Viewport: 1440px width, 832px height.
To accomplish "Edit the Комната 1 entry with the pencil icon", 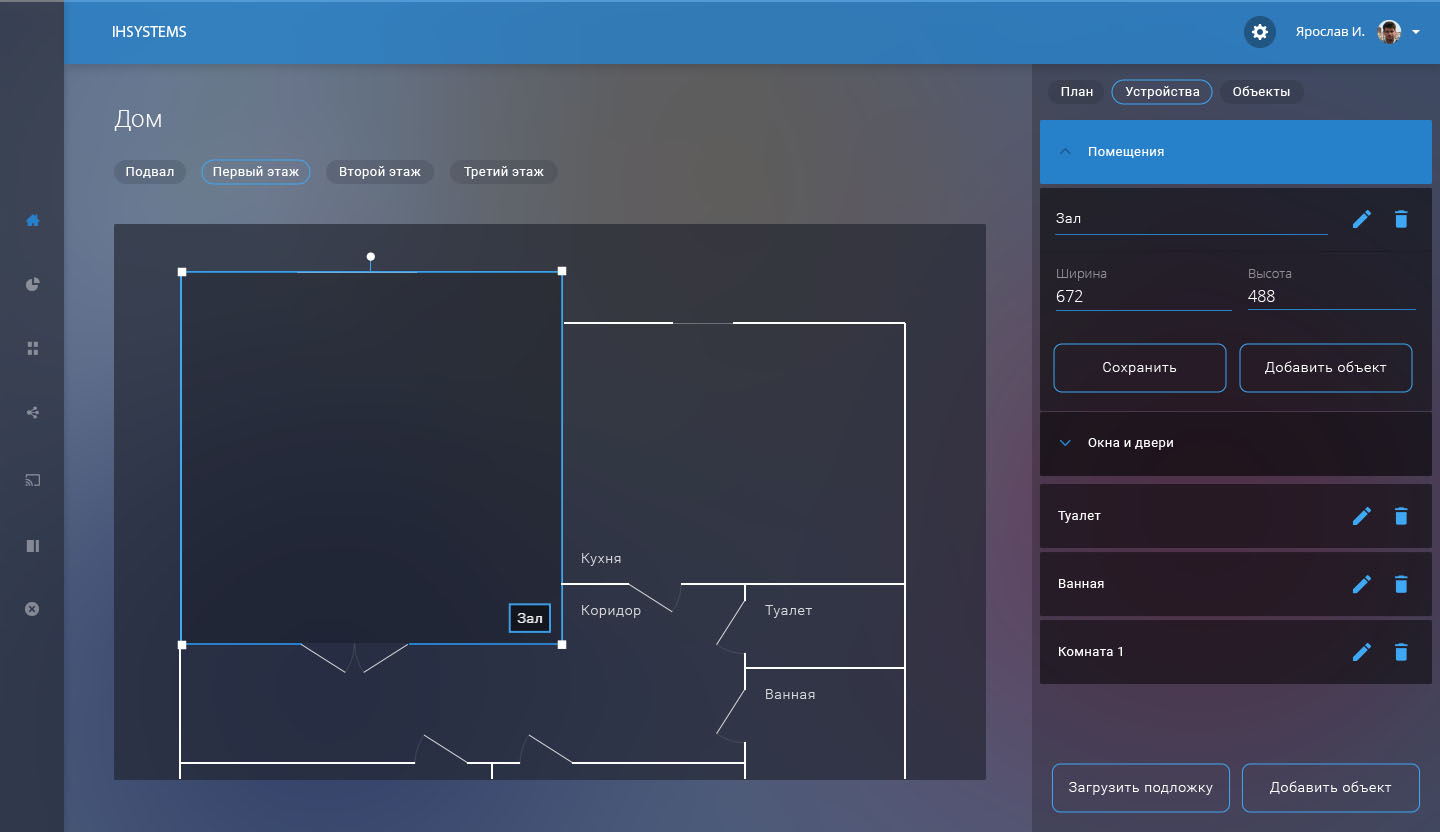I will (x=1361, y=652).
